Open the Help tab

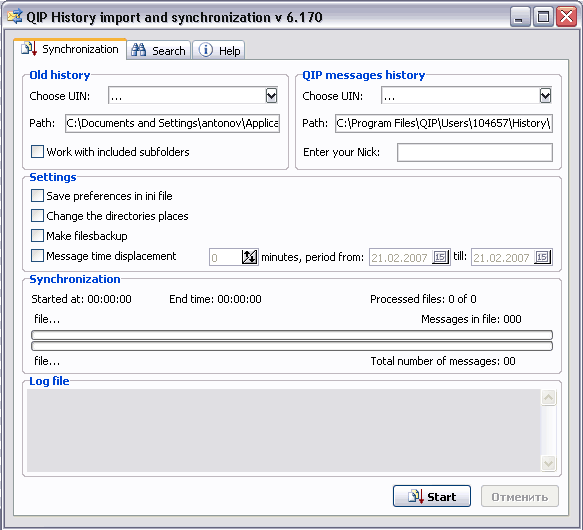219,50
